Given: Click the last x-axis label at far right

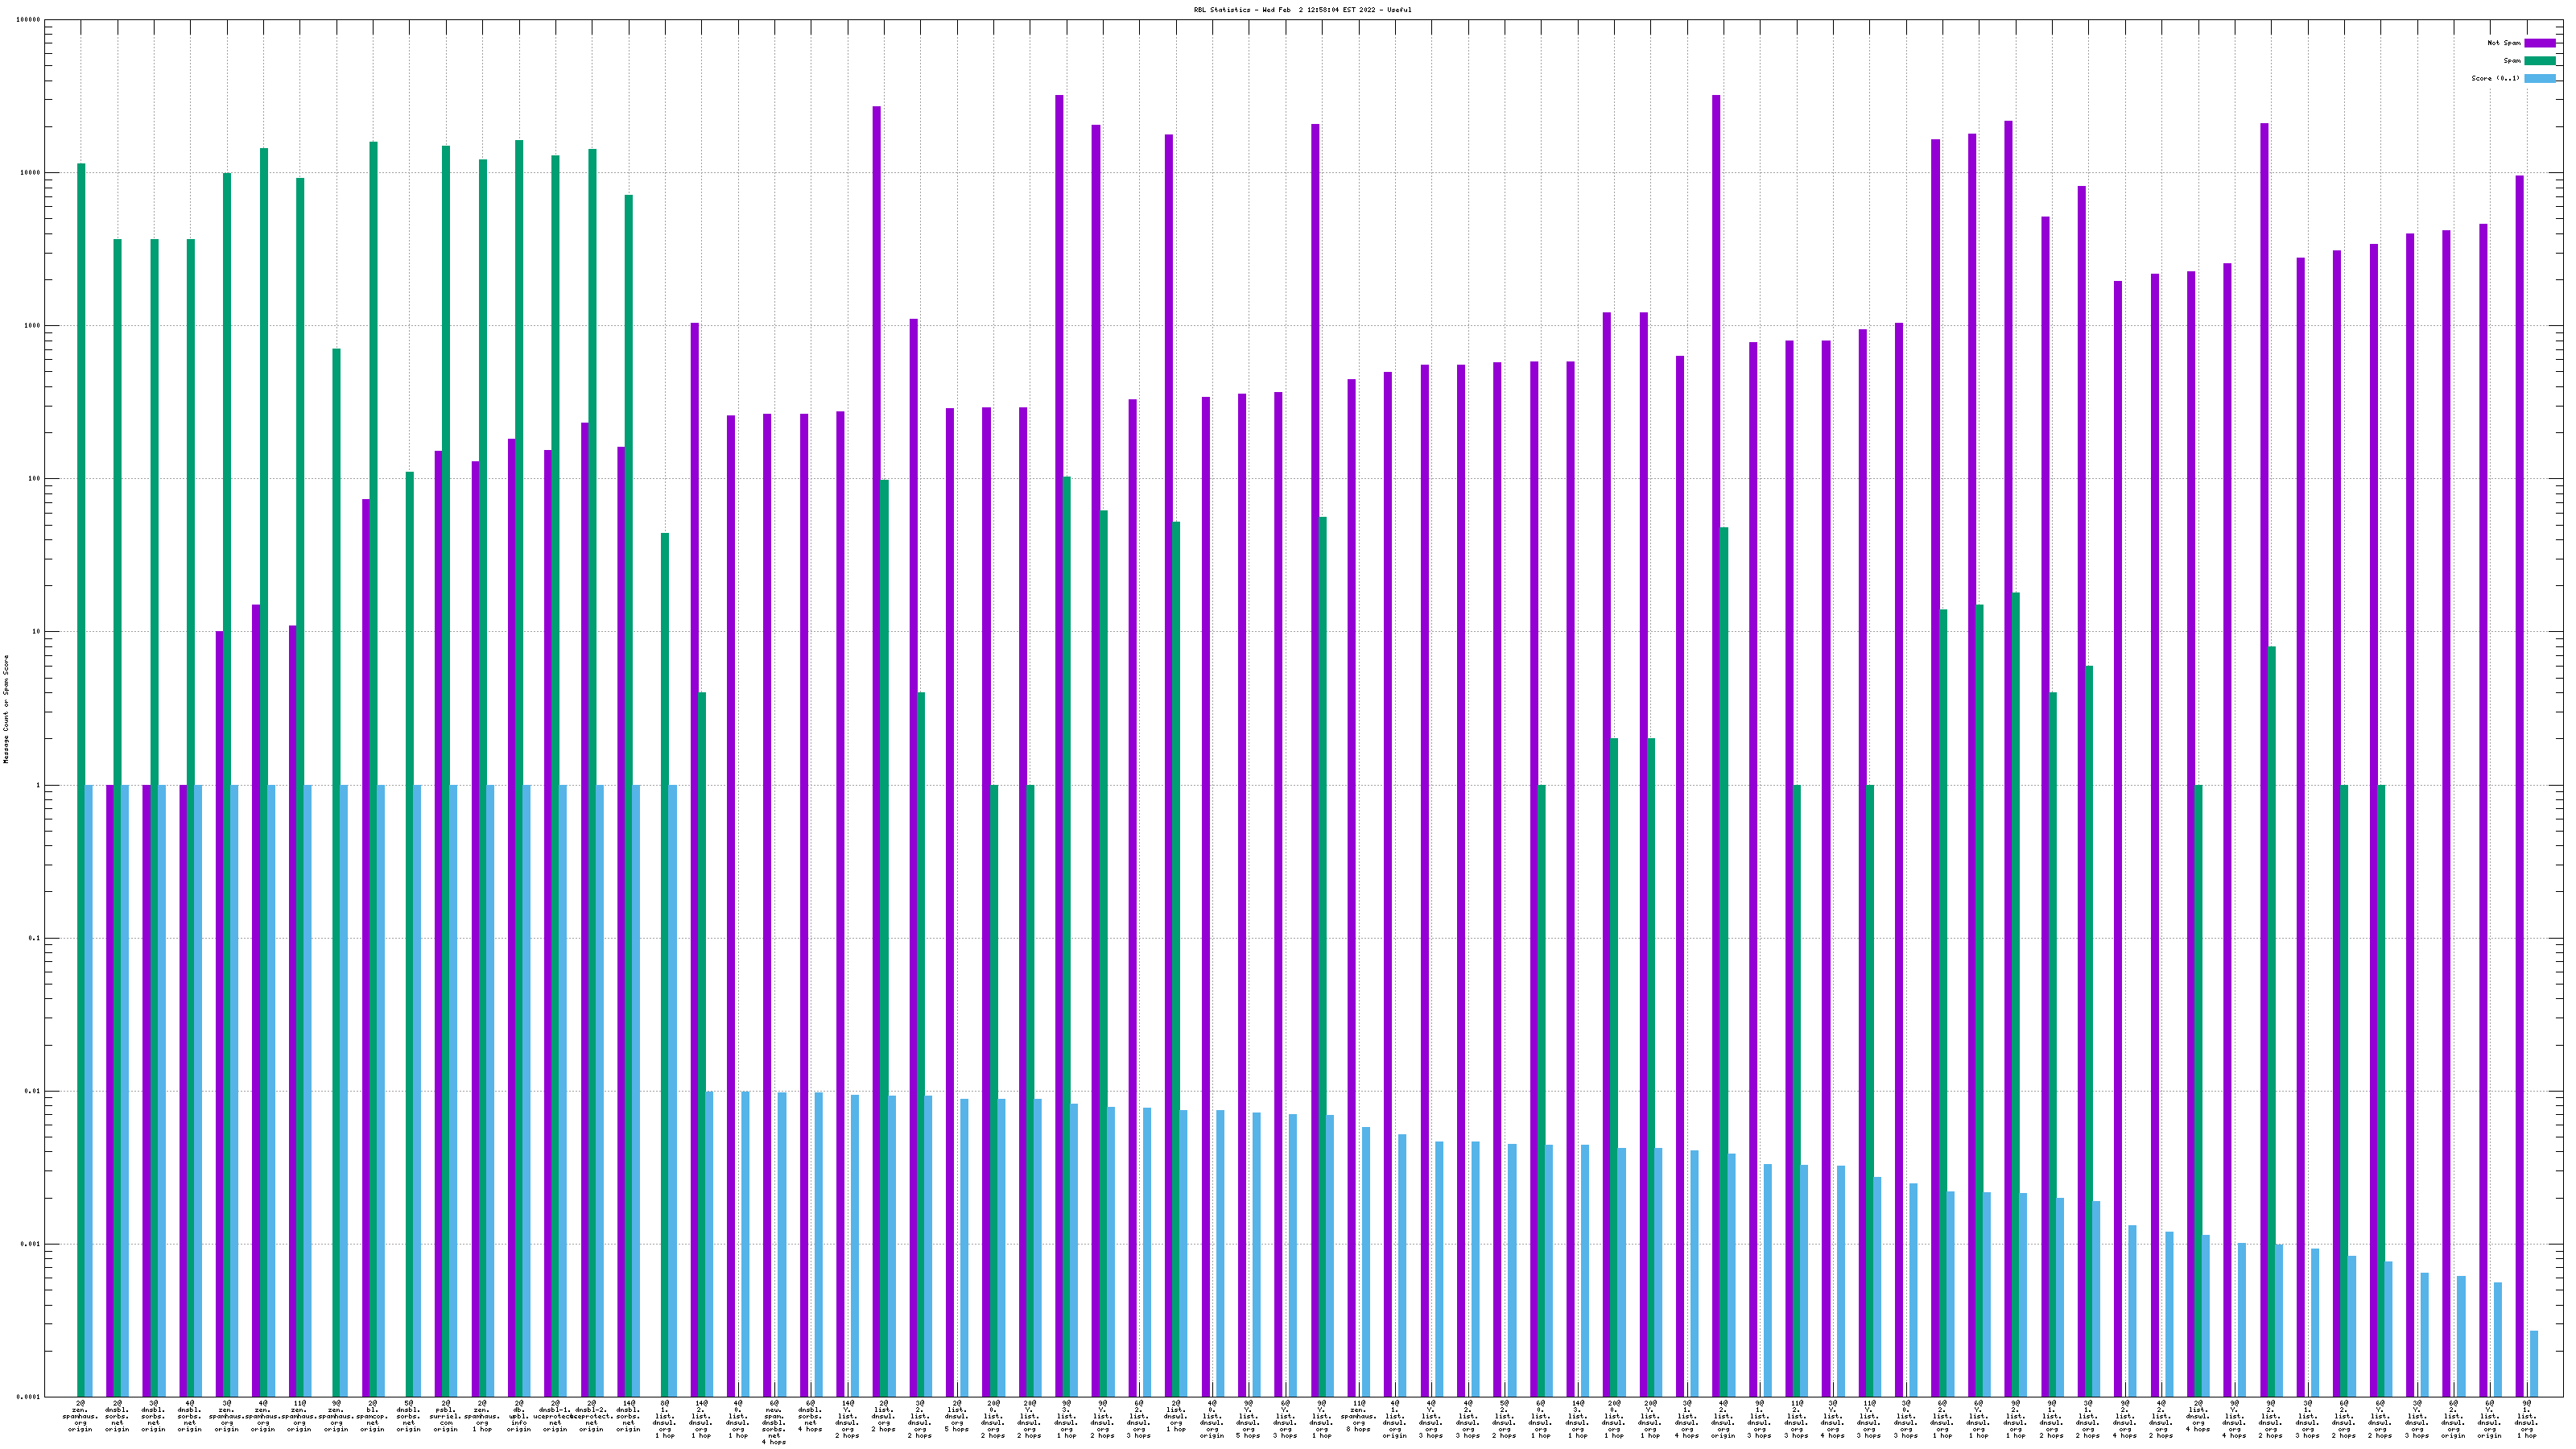Looking at the screenshot, I should click(2526, 1419).
